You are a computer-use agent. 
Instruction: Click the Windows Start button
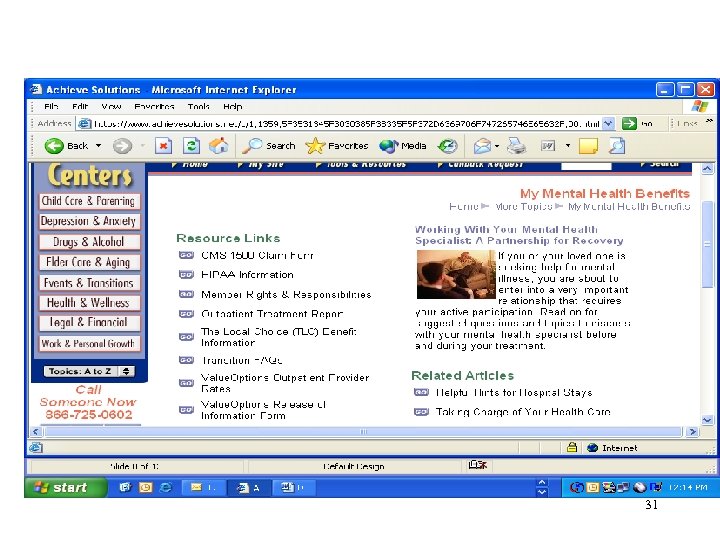point(66,487)
